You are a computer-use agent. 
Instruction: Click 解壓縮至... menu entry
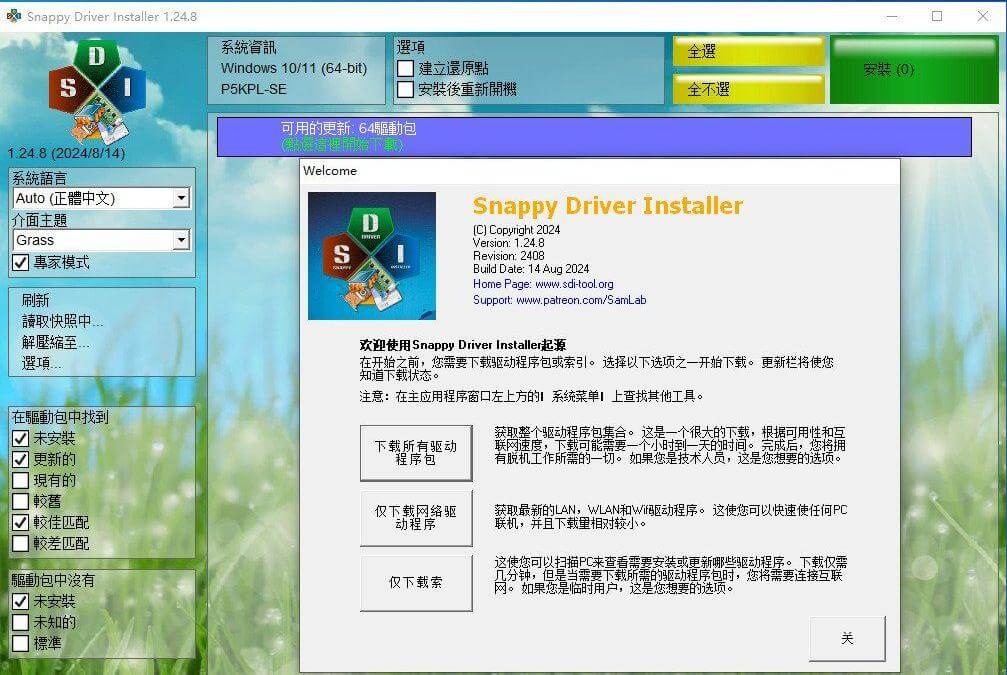(56, 342)
